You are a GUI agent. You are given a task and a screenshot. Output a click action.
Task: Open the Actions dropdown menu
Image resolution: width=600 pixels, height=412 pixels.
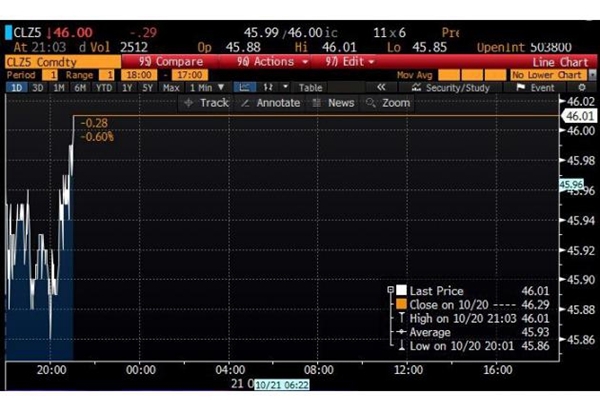tap(272, 62)
